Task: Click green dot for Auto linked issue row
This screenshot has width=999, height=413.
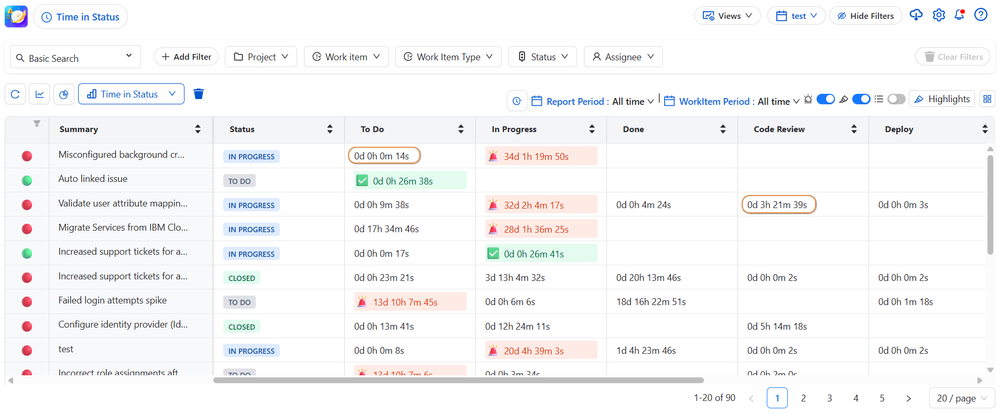Action: (x=27, y=180)
